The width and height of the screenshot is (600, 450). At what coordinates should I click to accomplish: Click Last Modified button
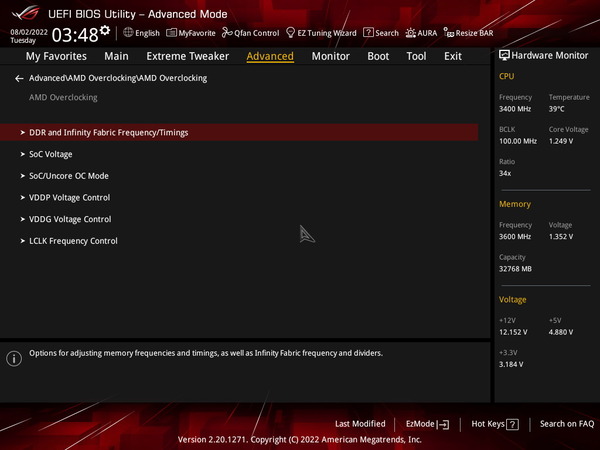[360, 424]
